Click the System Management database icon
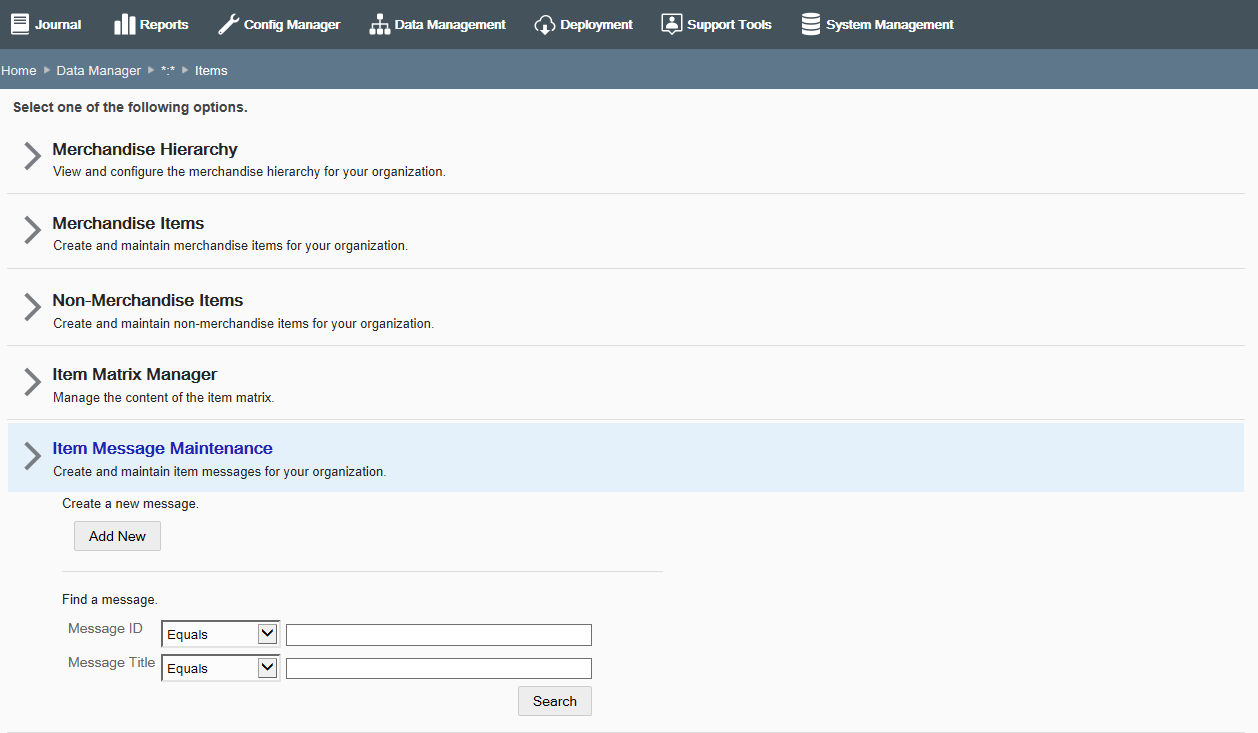 pyautogui.click(x=811, y=24)
